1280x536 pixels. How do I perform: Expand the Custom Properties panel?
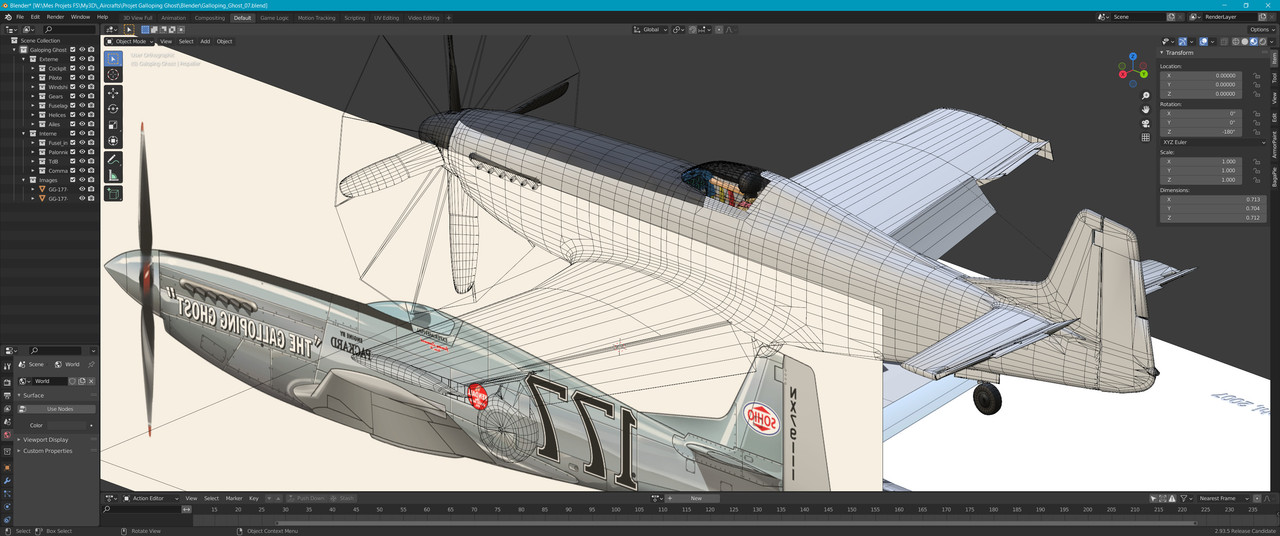46,451
